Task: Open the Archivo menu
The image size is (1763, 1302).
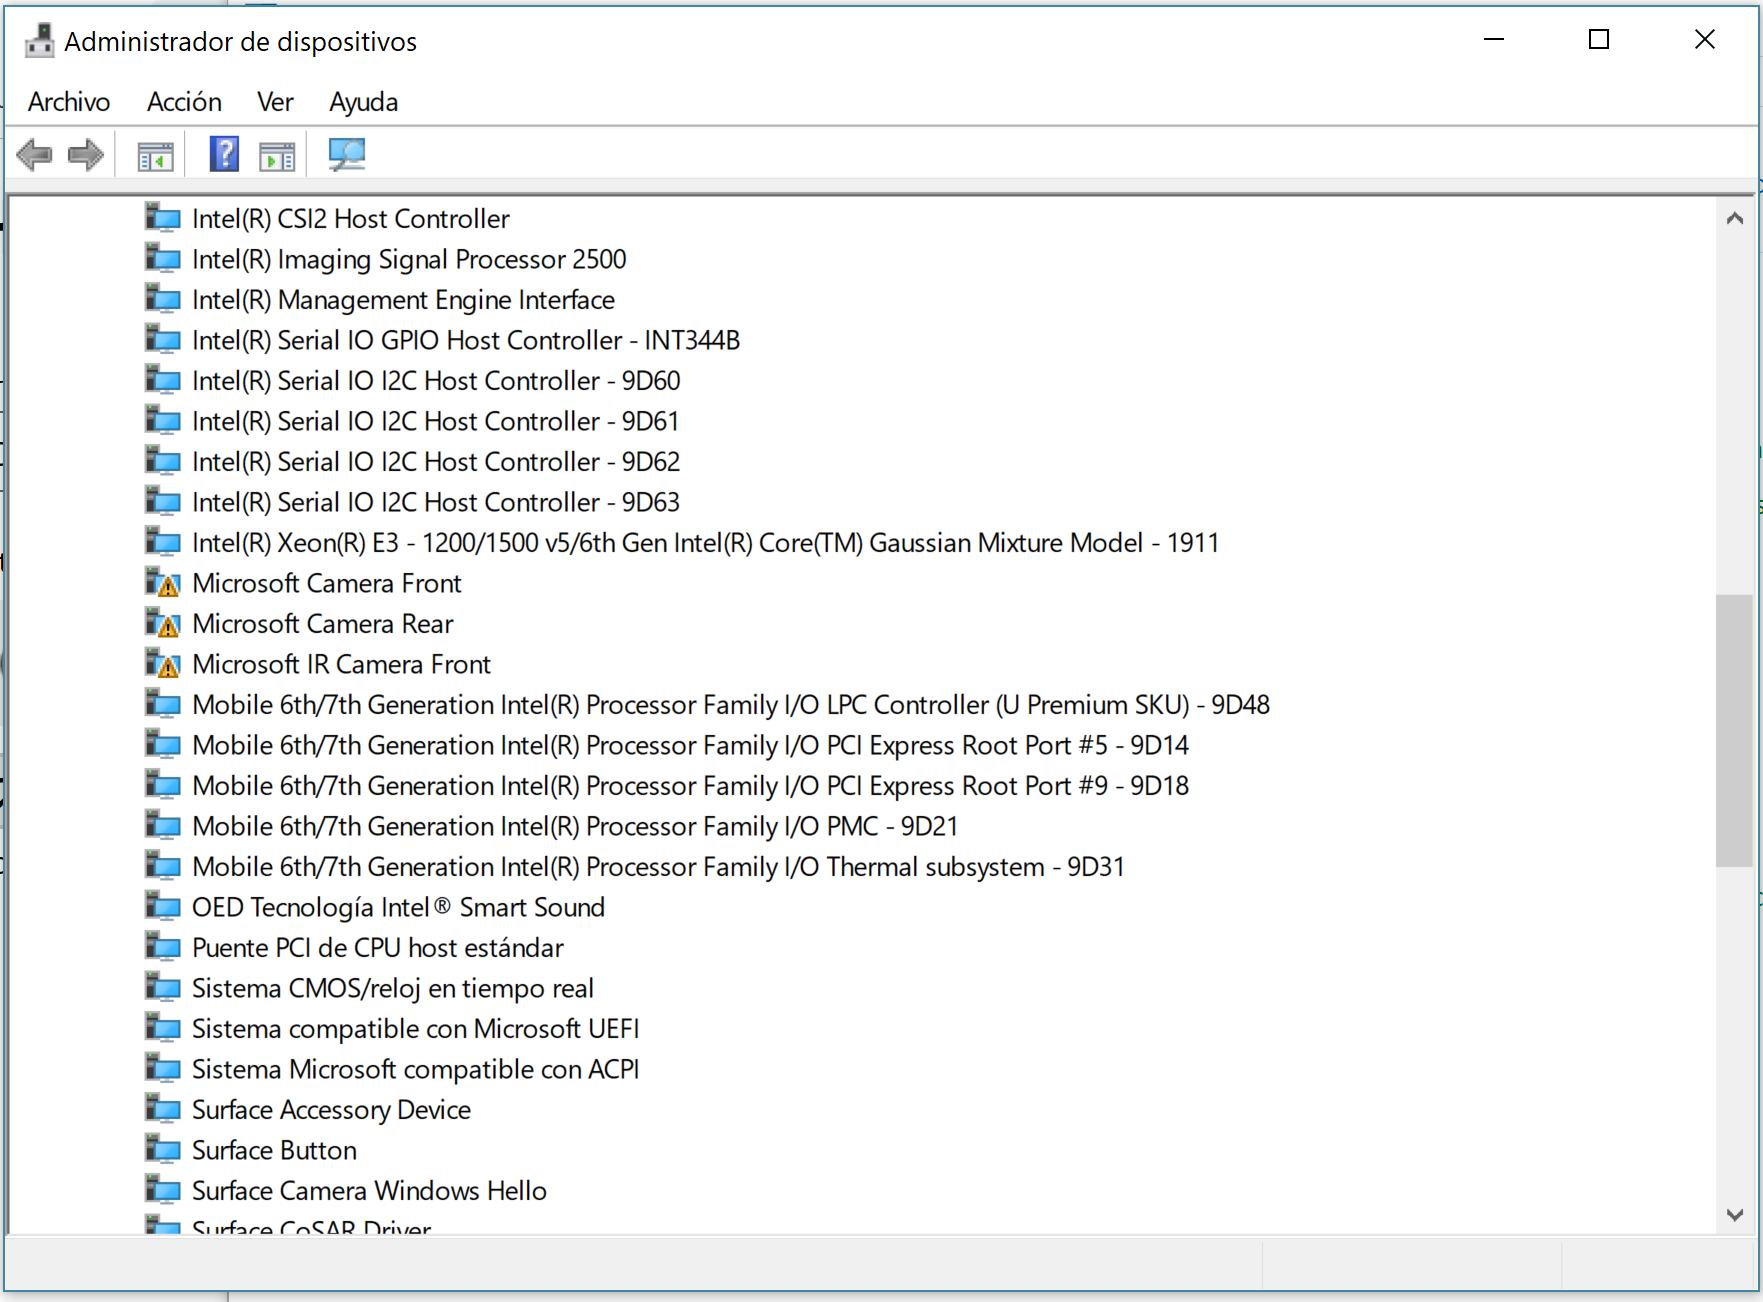Action: pos(69,102)
